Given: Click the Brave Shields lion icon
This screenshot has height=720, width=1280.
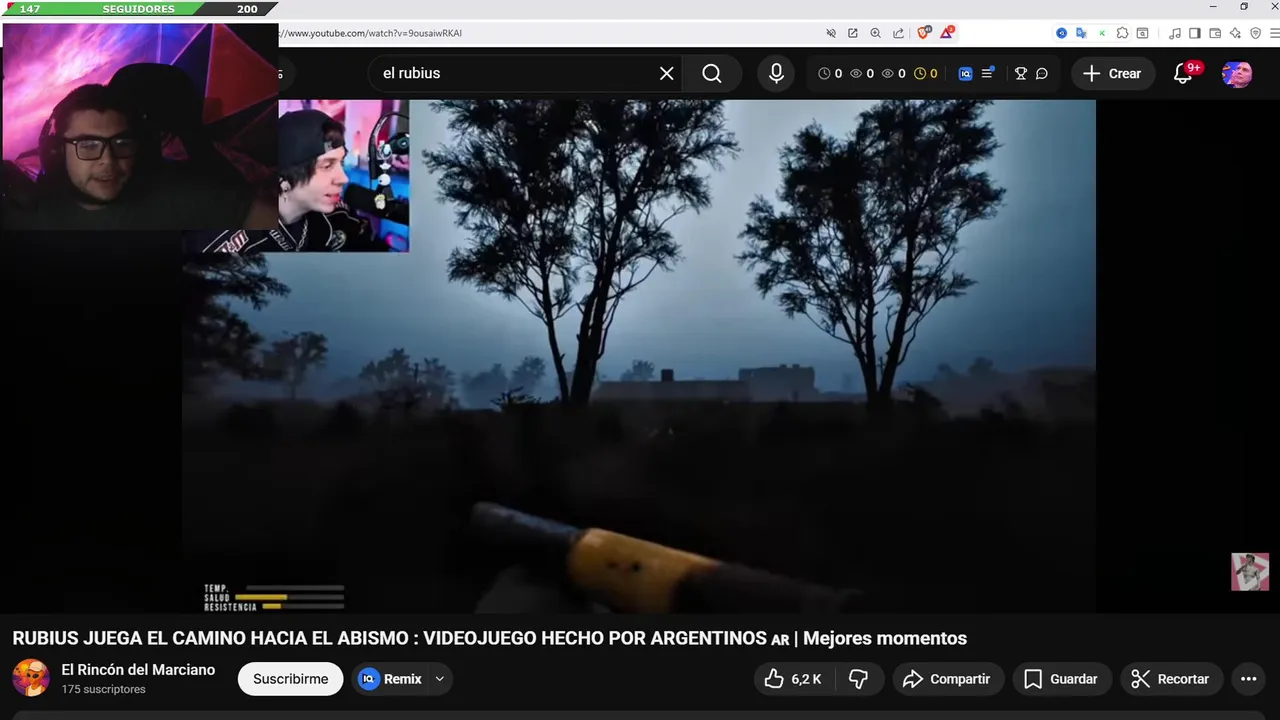Looking at the screenshot, I should 924,33.
